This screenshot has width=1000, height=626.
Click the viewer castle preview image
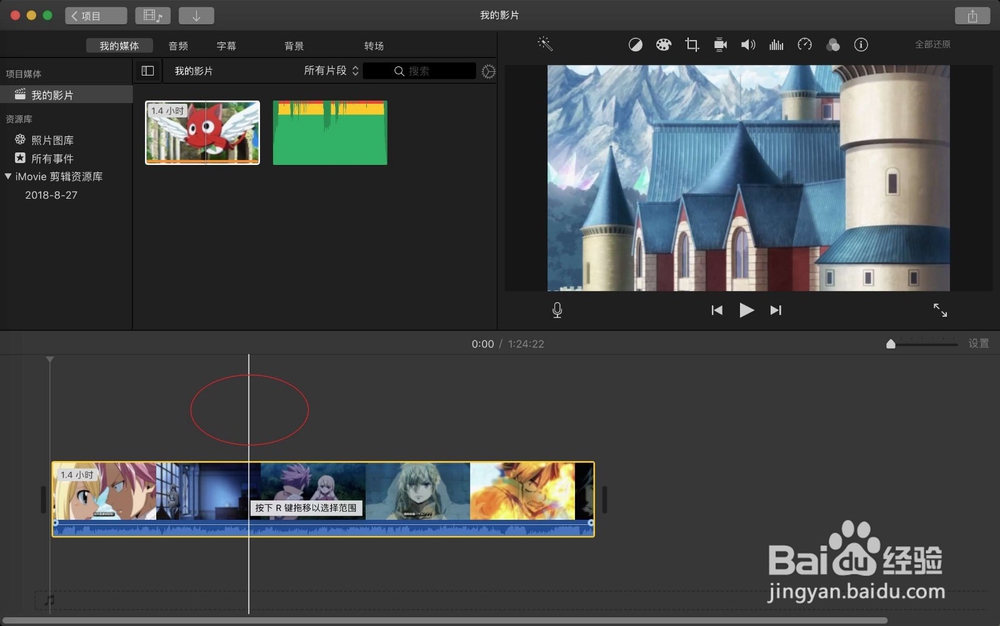tap(748, 178)
